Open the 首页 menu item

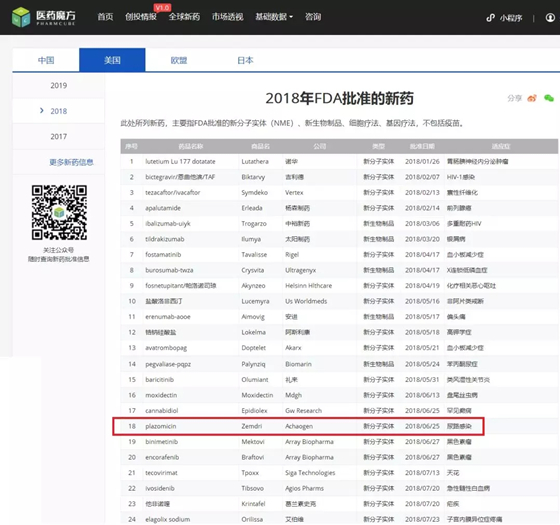105,17
